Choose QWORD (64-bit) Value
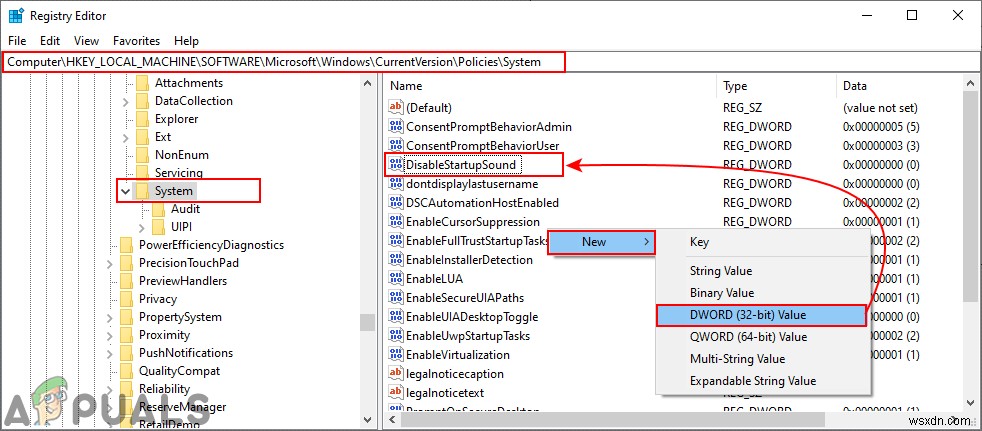Screen dimensions: 982x431 tap(763, 337)
